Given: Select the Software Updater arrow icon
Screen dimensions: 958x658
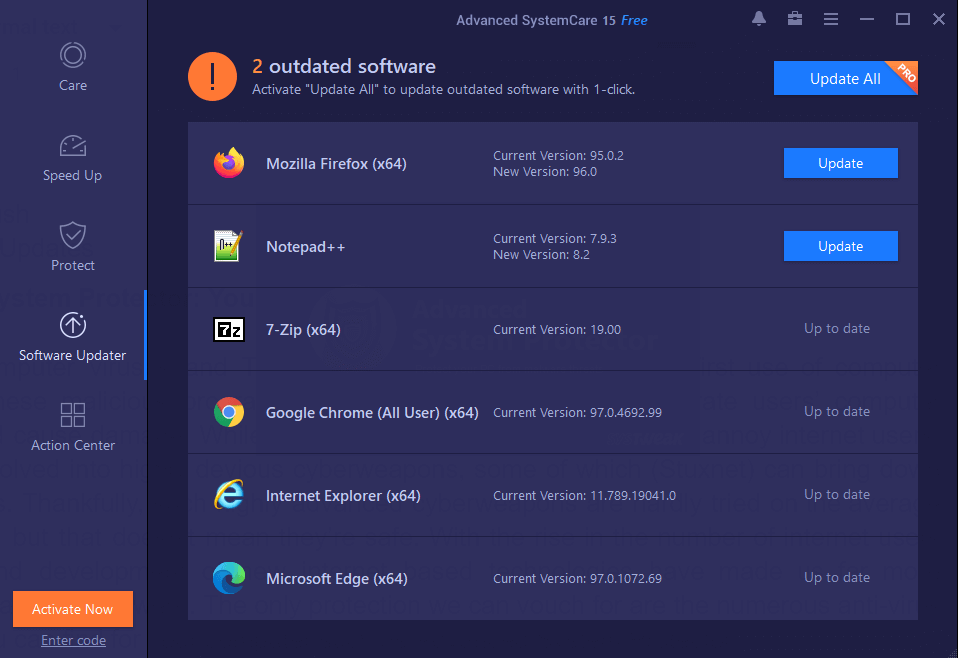Looking at the screenshot, I should point(73,325).
